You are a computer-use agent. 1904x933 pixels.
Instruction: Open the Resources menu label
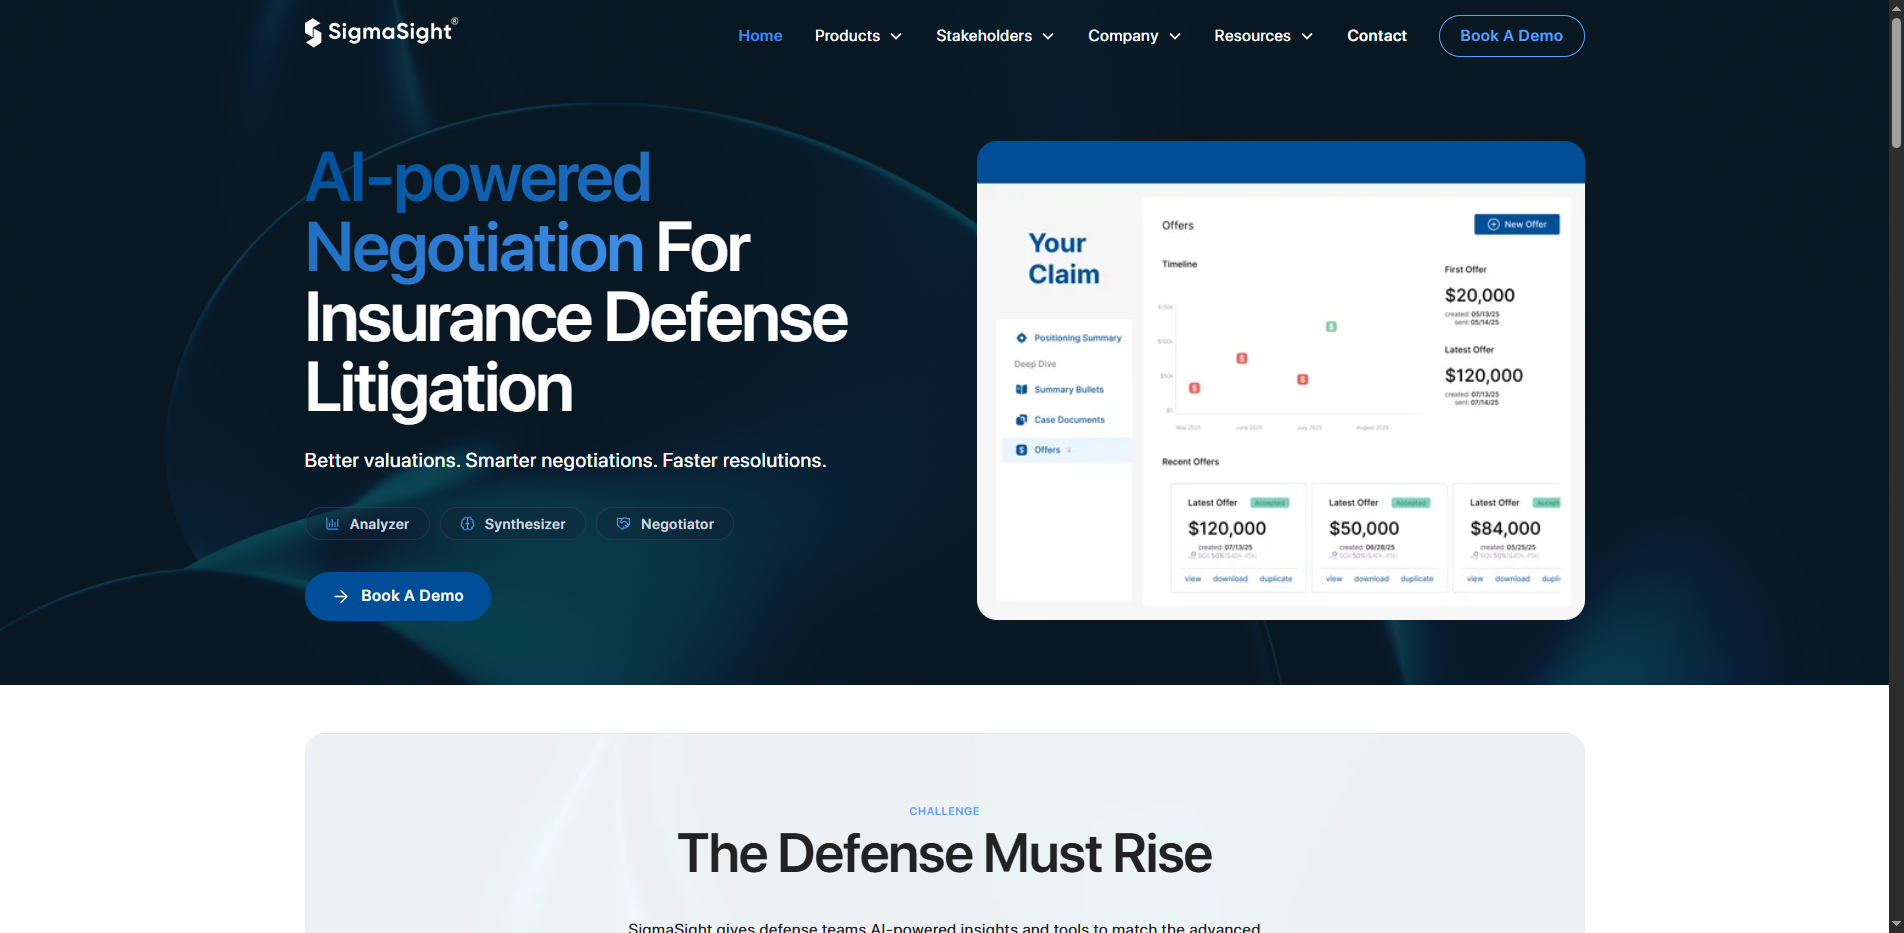[x=1252, y=36]
